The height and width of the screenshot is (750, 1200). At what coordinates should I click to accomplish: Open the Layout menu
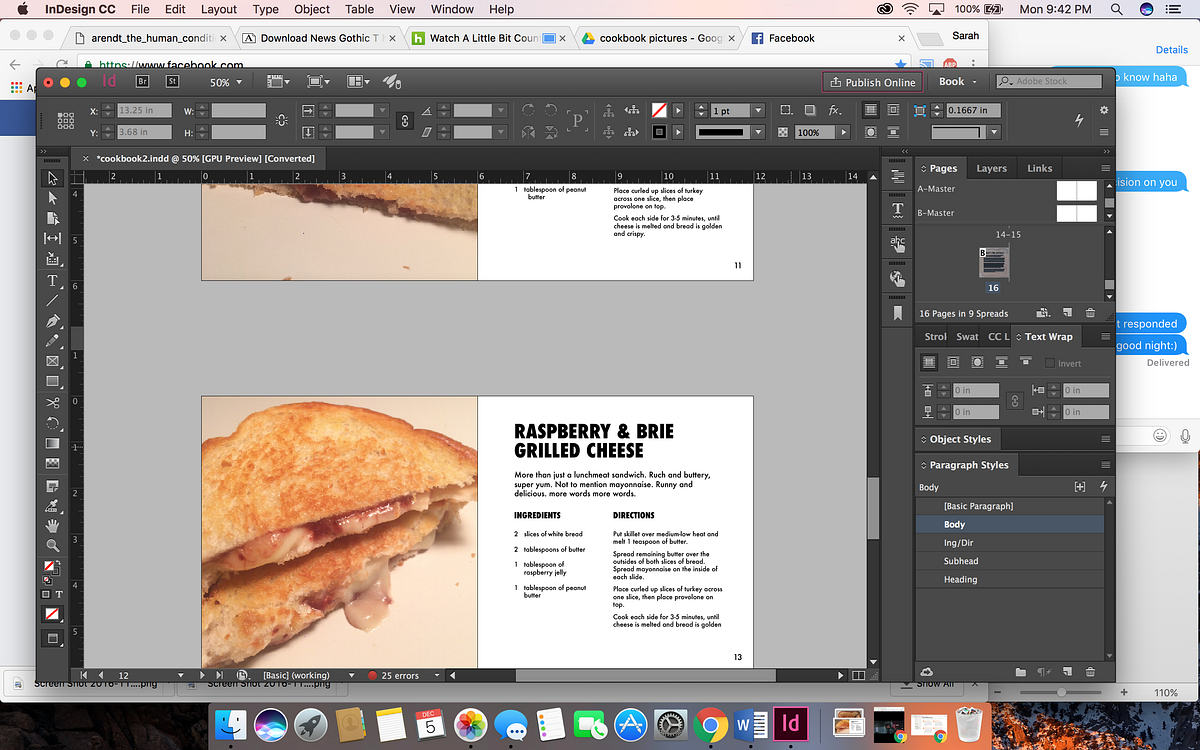tap(219, 9)
